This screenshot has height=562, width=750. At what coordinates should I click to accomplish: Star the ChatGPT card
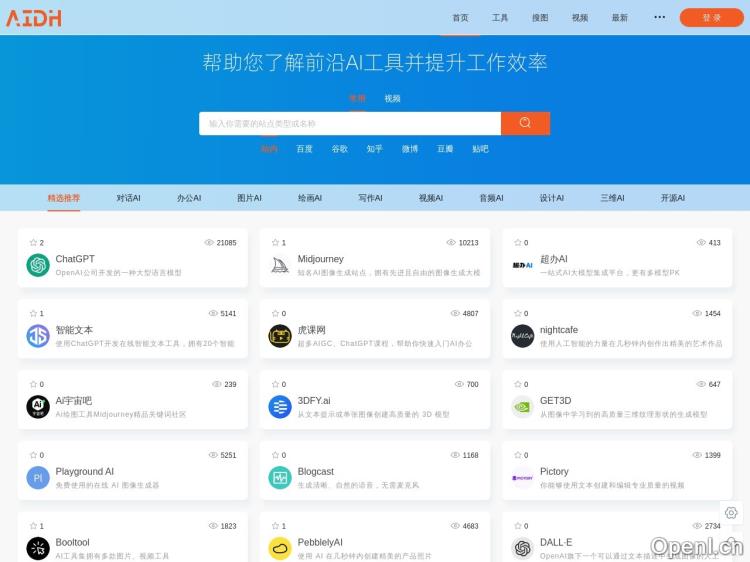click(33, 242)
